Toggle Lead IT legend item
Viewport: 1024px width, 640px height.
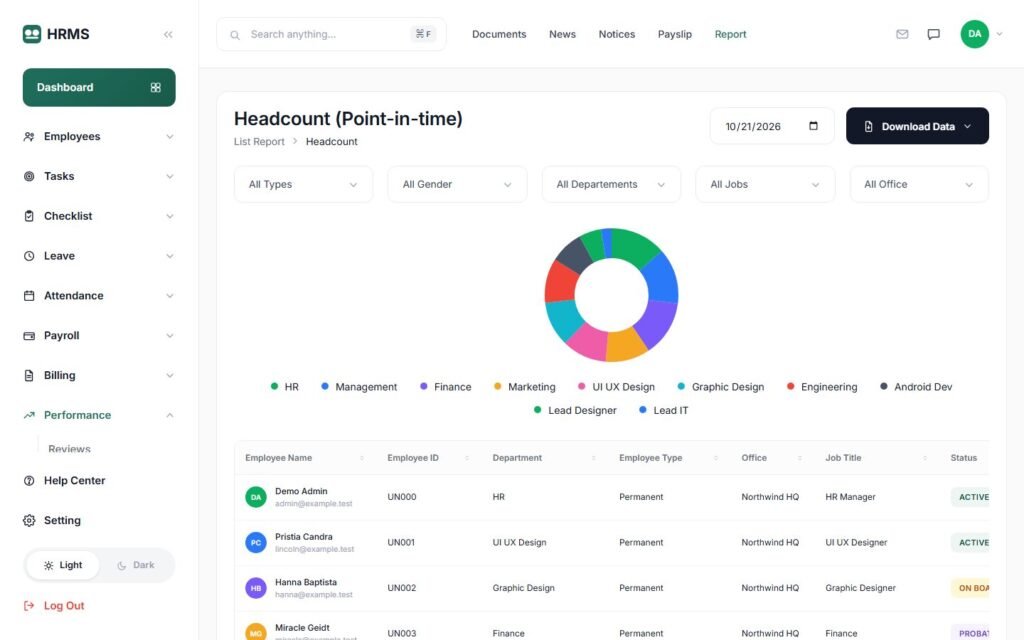[x=664, y=410]
